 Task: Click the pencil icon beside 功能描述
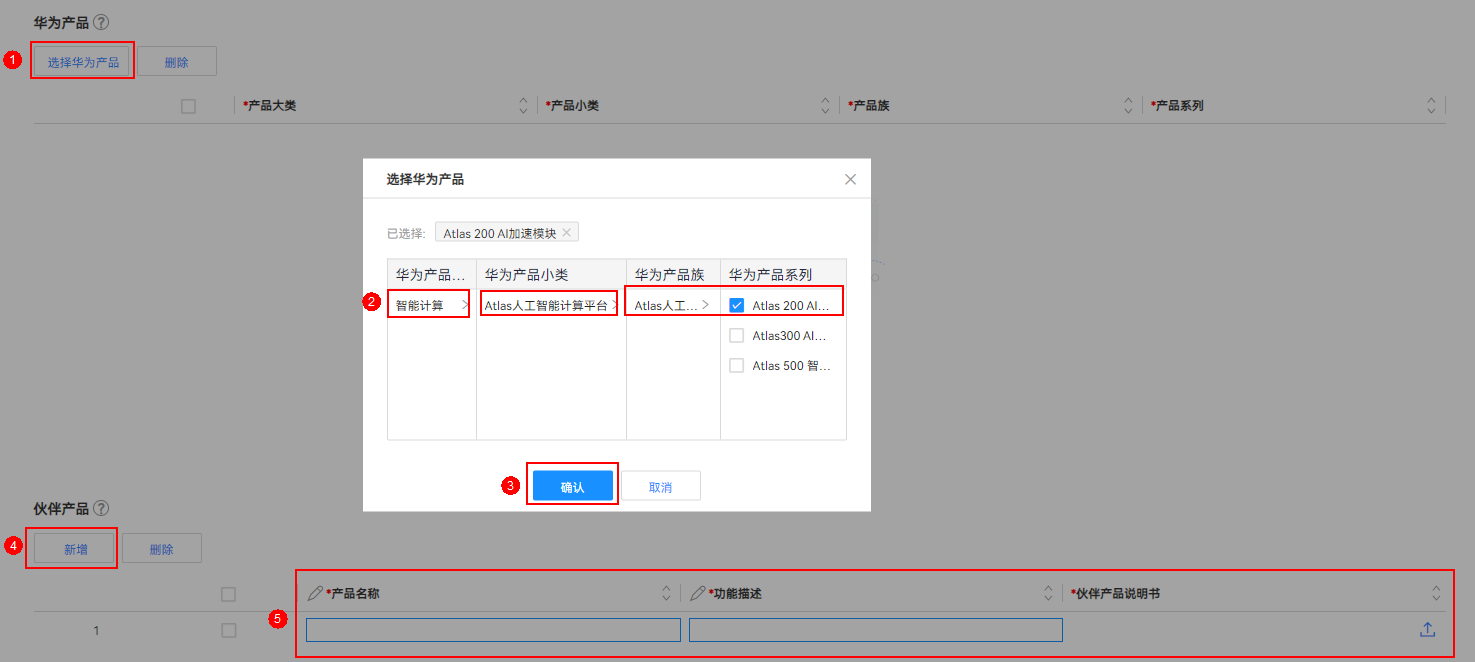[697, 593]
